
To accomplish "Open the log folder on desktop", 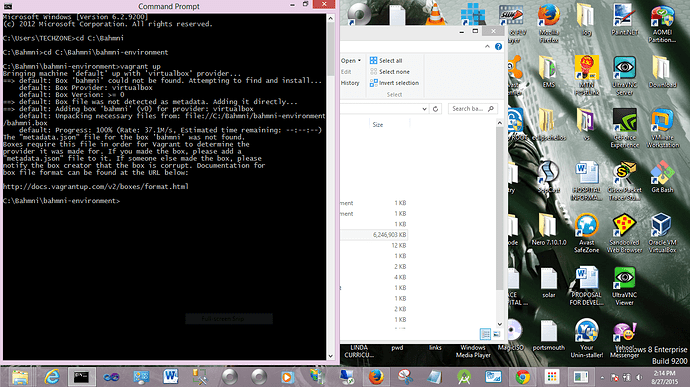I will tap(586, 20).
